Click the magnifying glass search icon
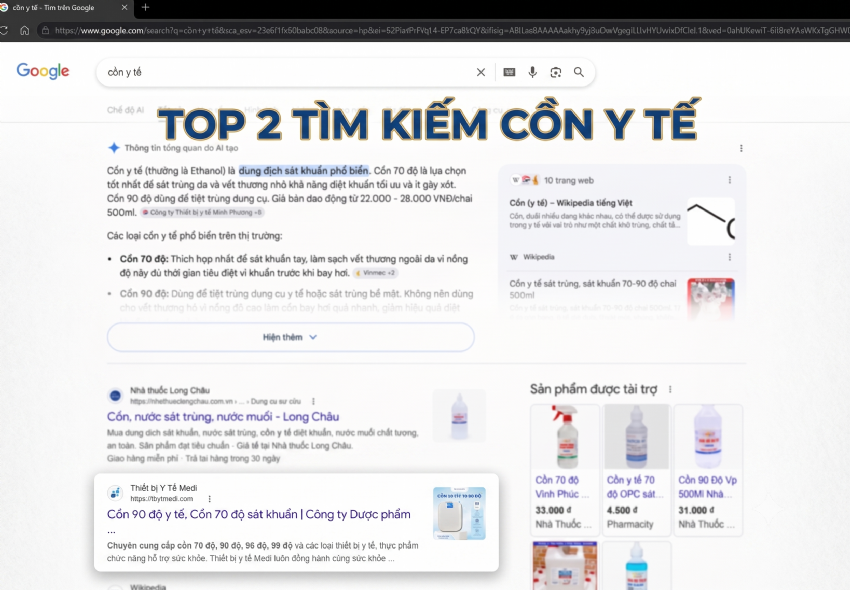850x590 pixels. [x=579, y=72]
